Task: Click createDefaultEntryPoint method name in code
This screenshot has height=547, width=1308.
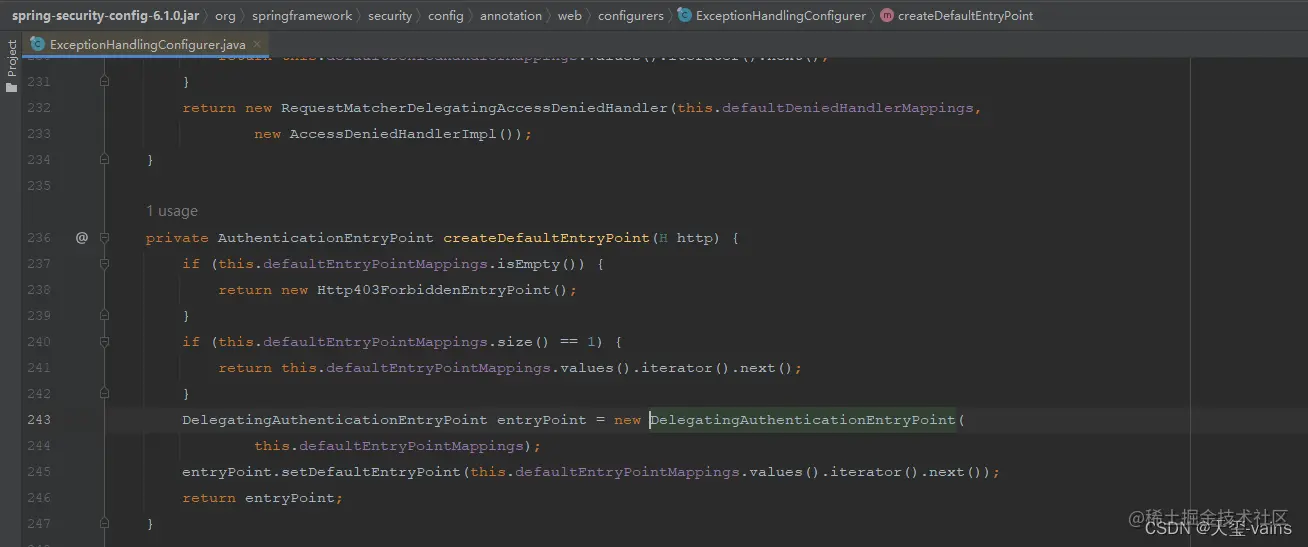Action: coord(546,238)
